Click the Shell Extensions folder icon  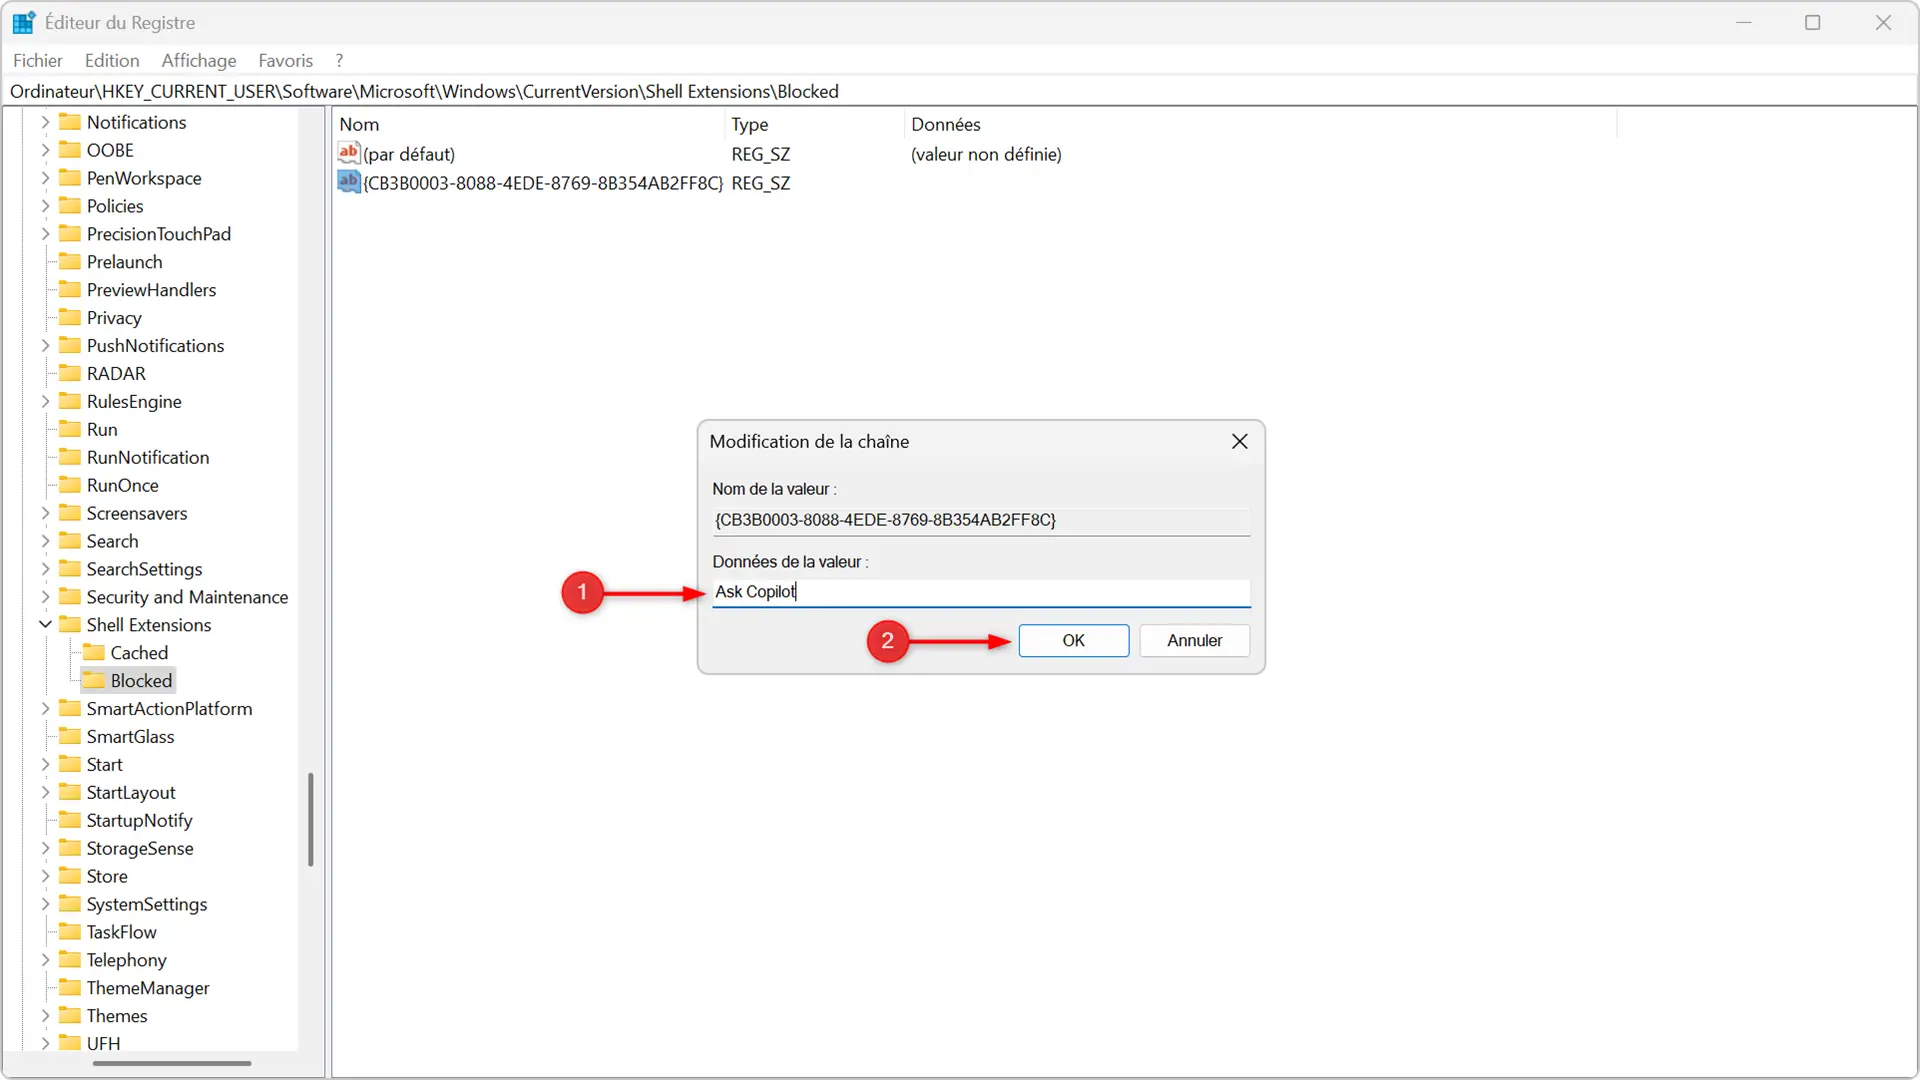70,625
